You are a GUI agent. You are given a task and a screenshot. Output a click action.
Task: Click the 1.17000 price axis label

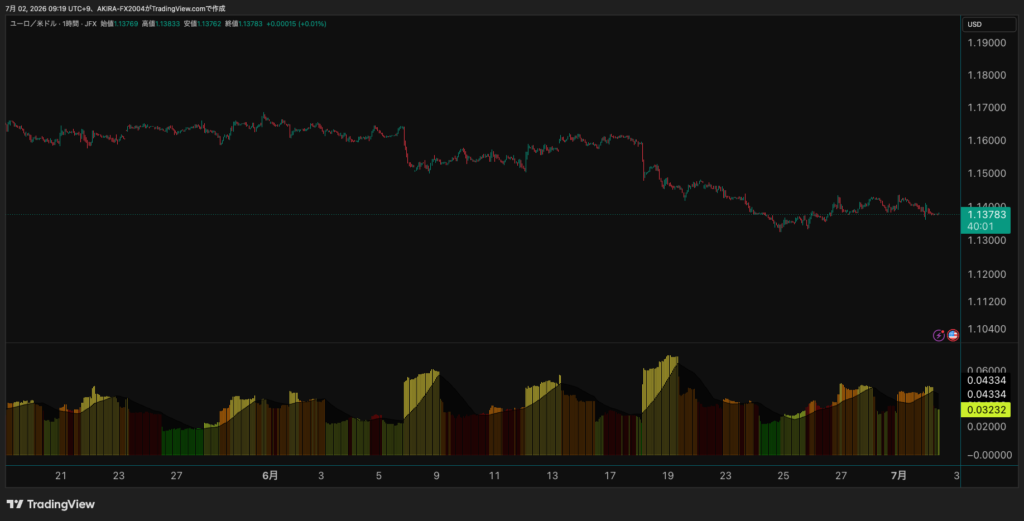987,107
